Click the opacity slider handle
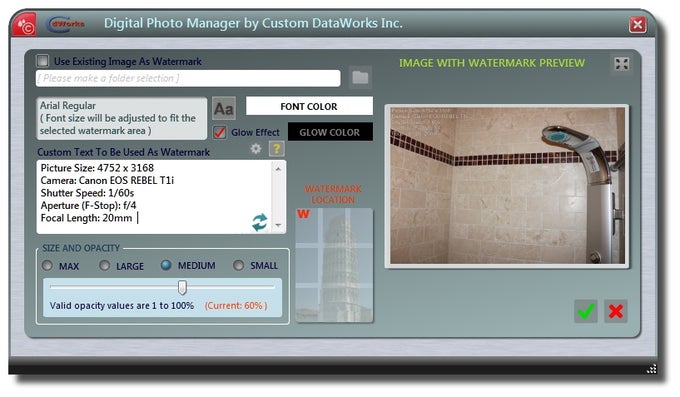 (183, 287)
